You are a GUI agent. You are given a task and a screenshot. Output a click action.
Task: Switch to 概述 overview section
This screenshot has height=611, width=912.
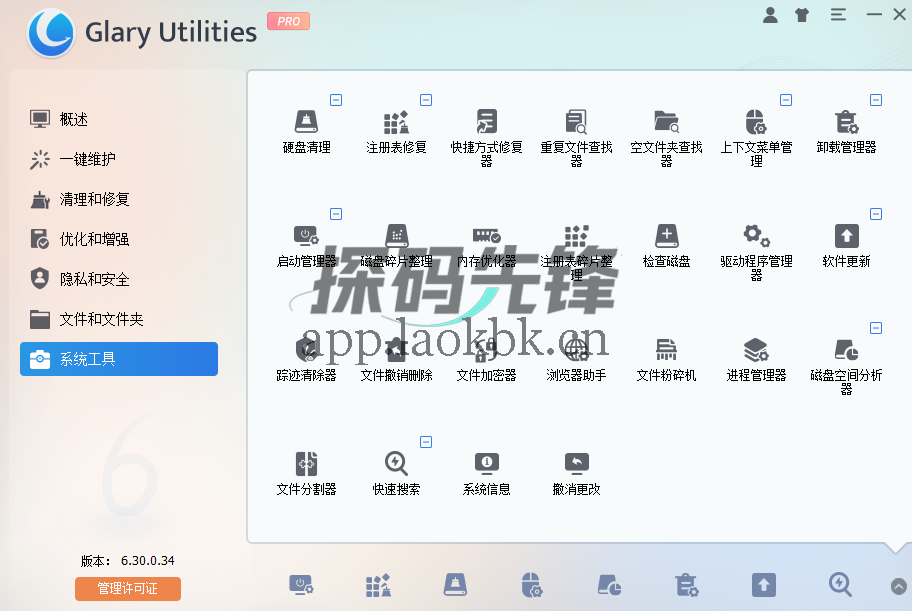pyautogui.click(x=119, y=119)
